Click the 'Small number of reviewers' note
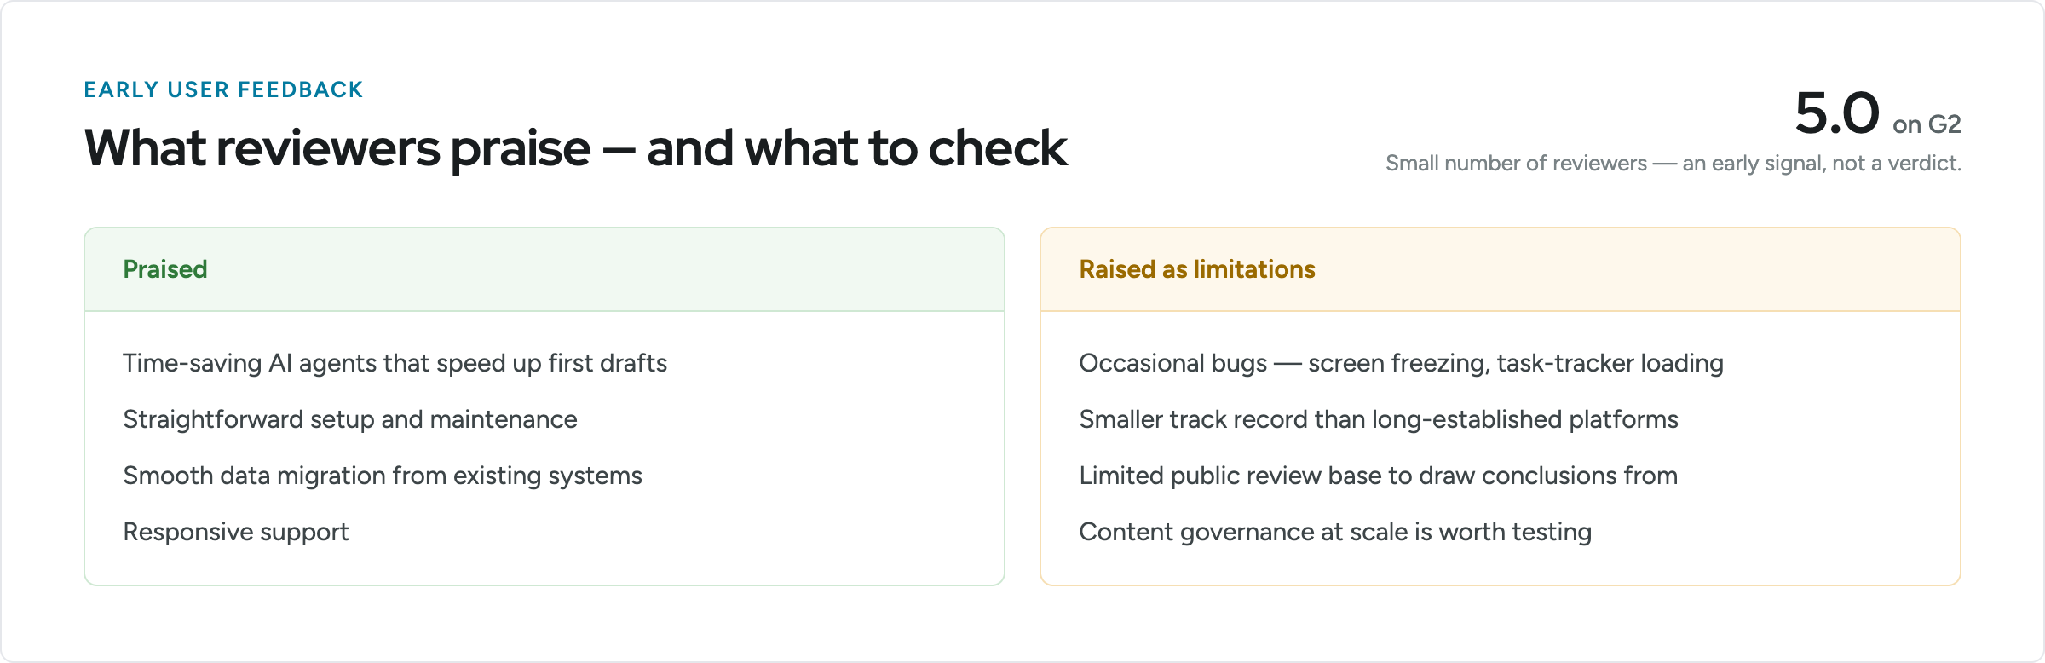2045x663 pixels. (1673, 163)
